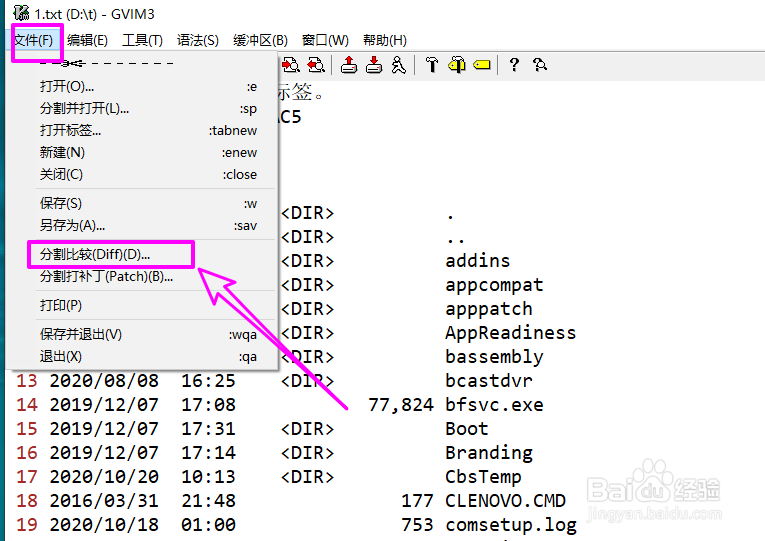Screen dimensions: 765x541
Task: Click the text 'apppatch' in the editor
Action: pyautogui.click(x=489, y=309)
